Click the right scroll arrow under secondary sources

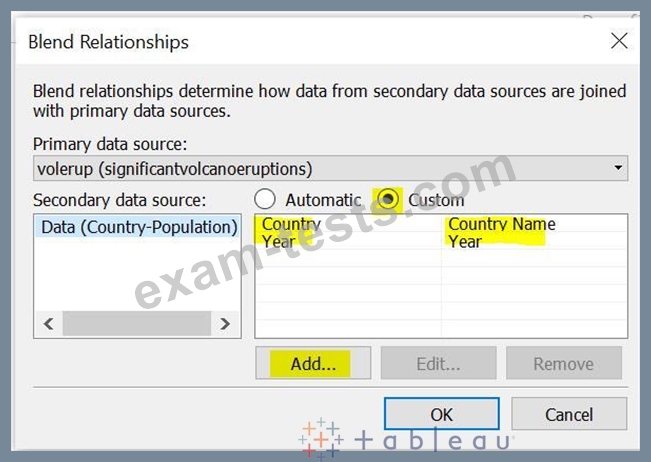coord(225,323)
